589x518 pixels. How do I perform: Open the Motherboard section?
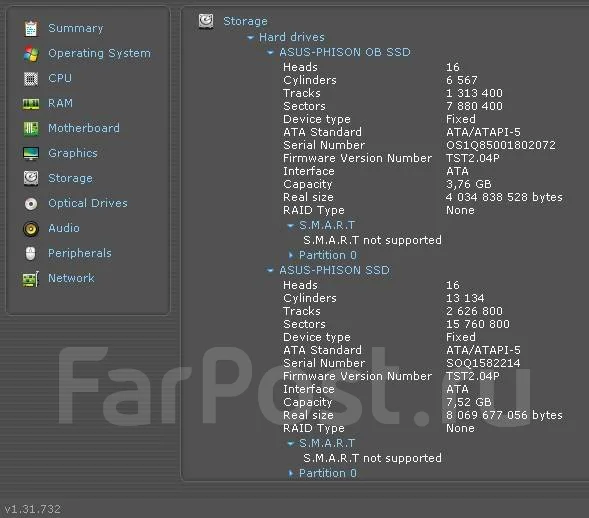84,128
